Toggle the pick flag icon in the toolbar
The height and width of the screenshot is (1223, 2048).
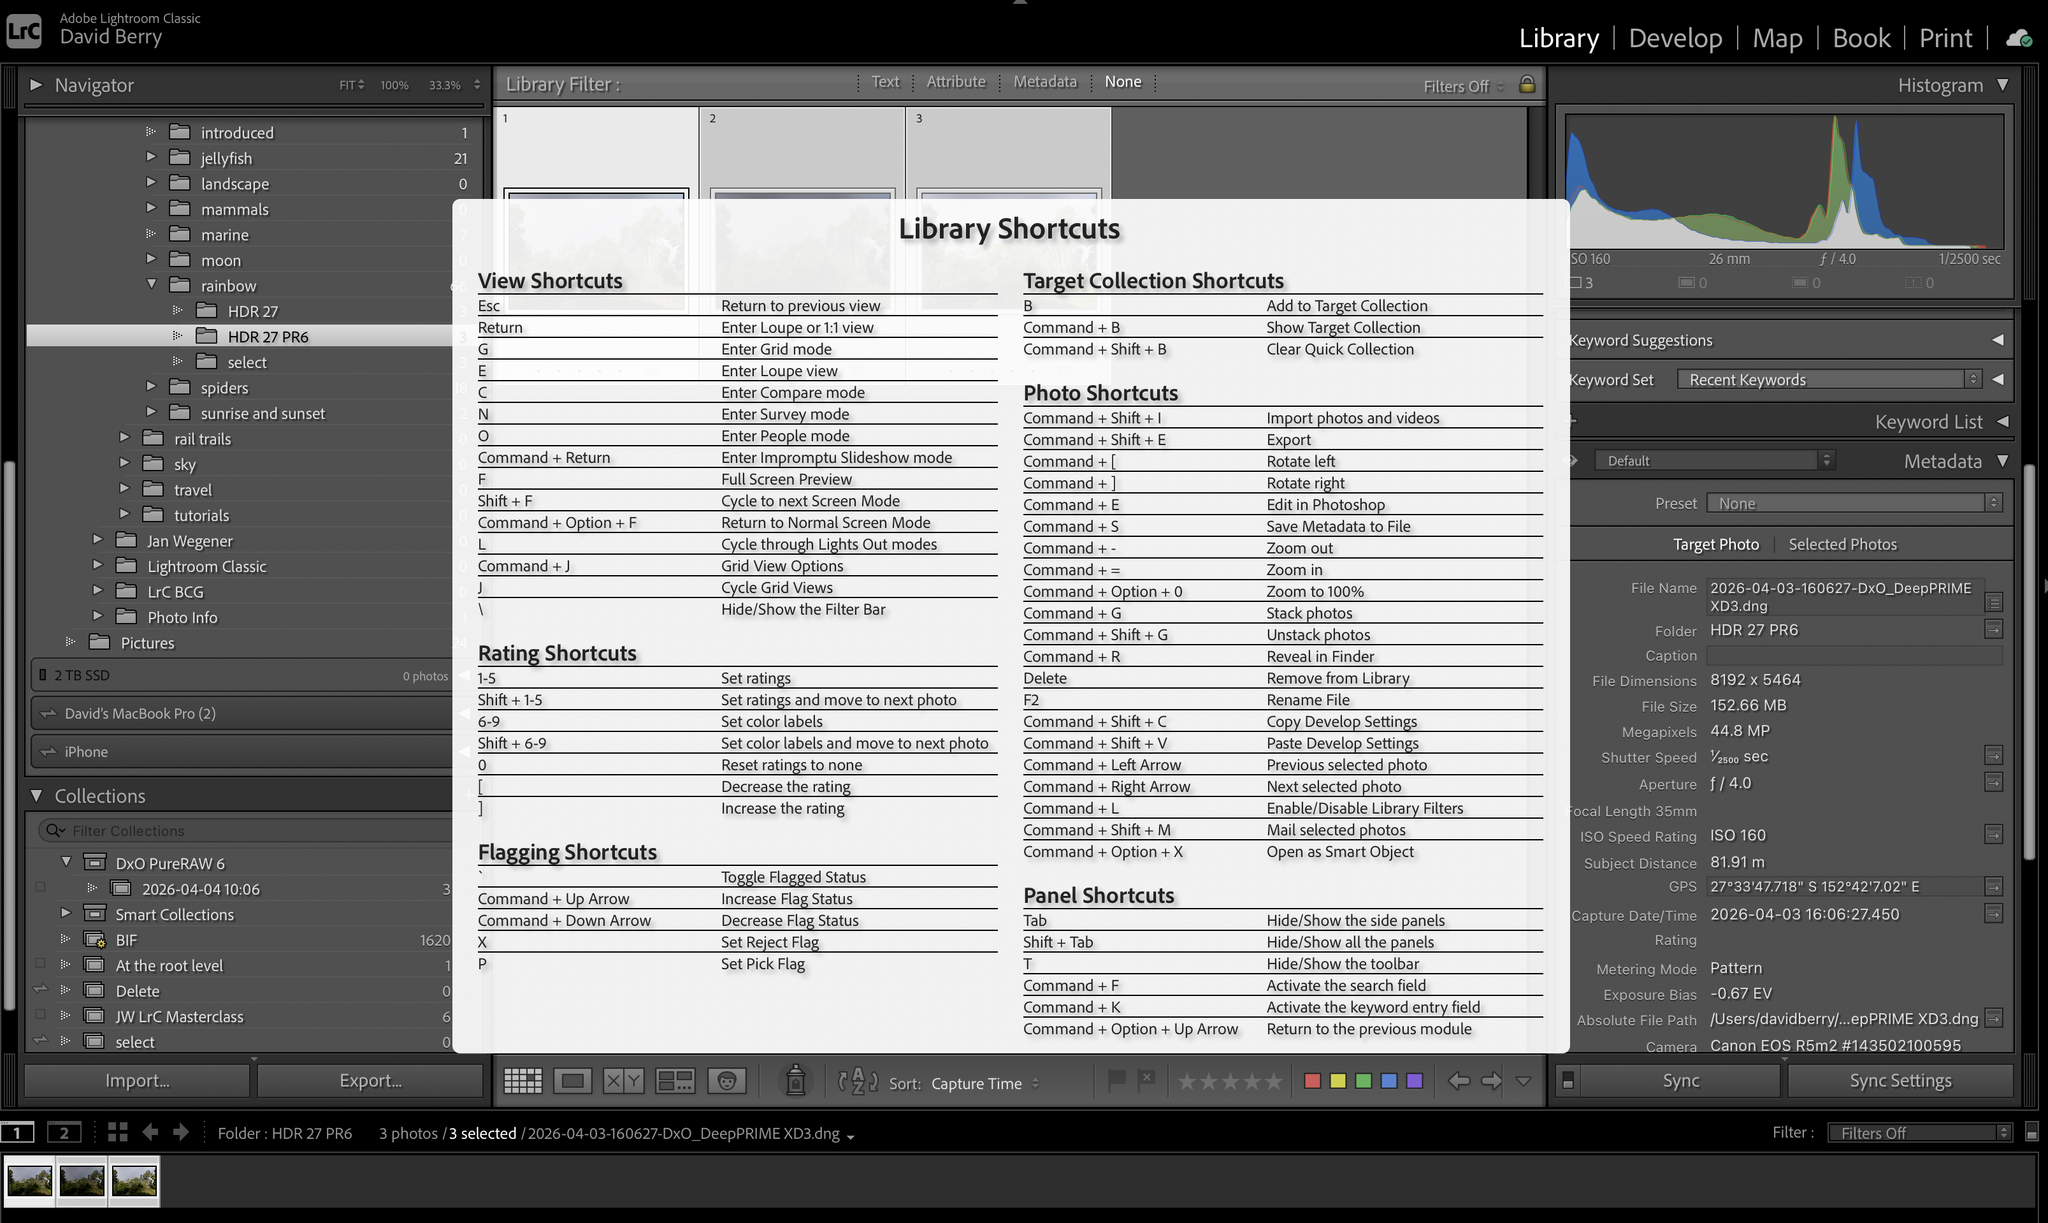[1116, 1081]
